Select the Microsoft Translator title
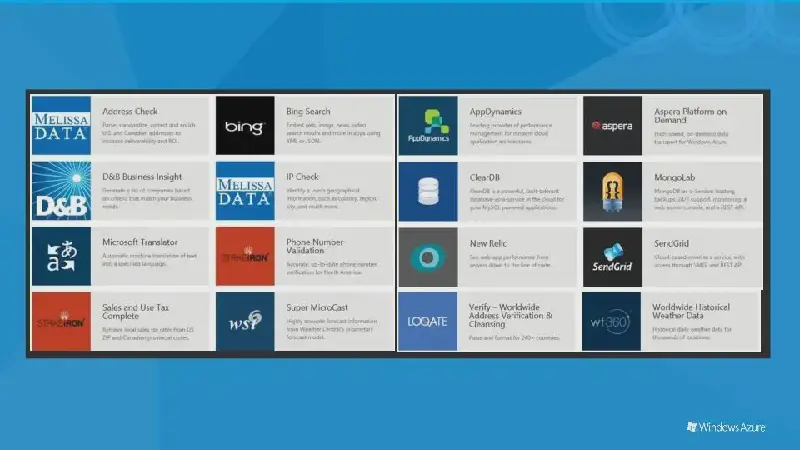The height and width of the screenshot is (450, 800). (140, 242)
